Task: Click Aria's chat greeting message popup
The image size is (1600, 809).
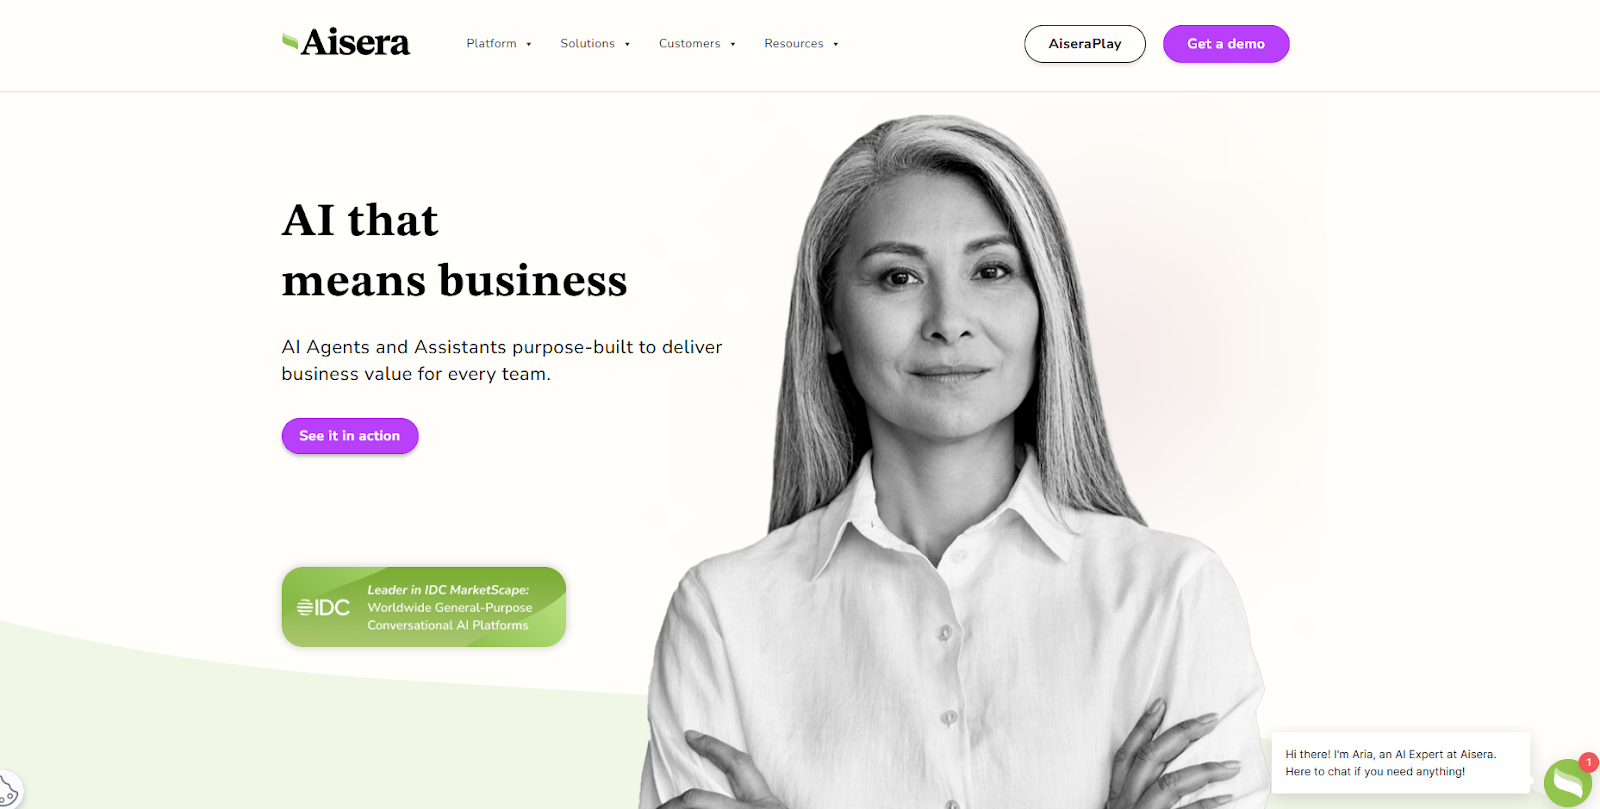Action: click(1400, 763)
